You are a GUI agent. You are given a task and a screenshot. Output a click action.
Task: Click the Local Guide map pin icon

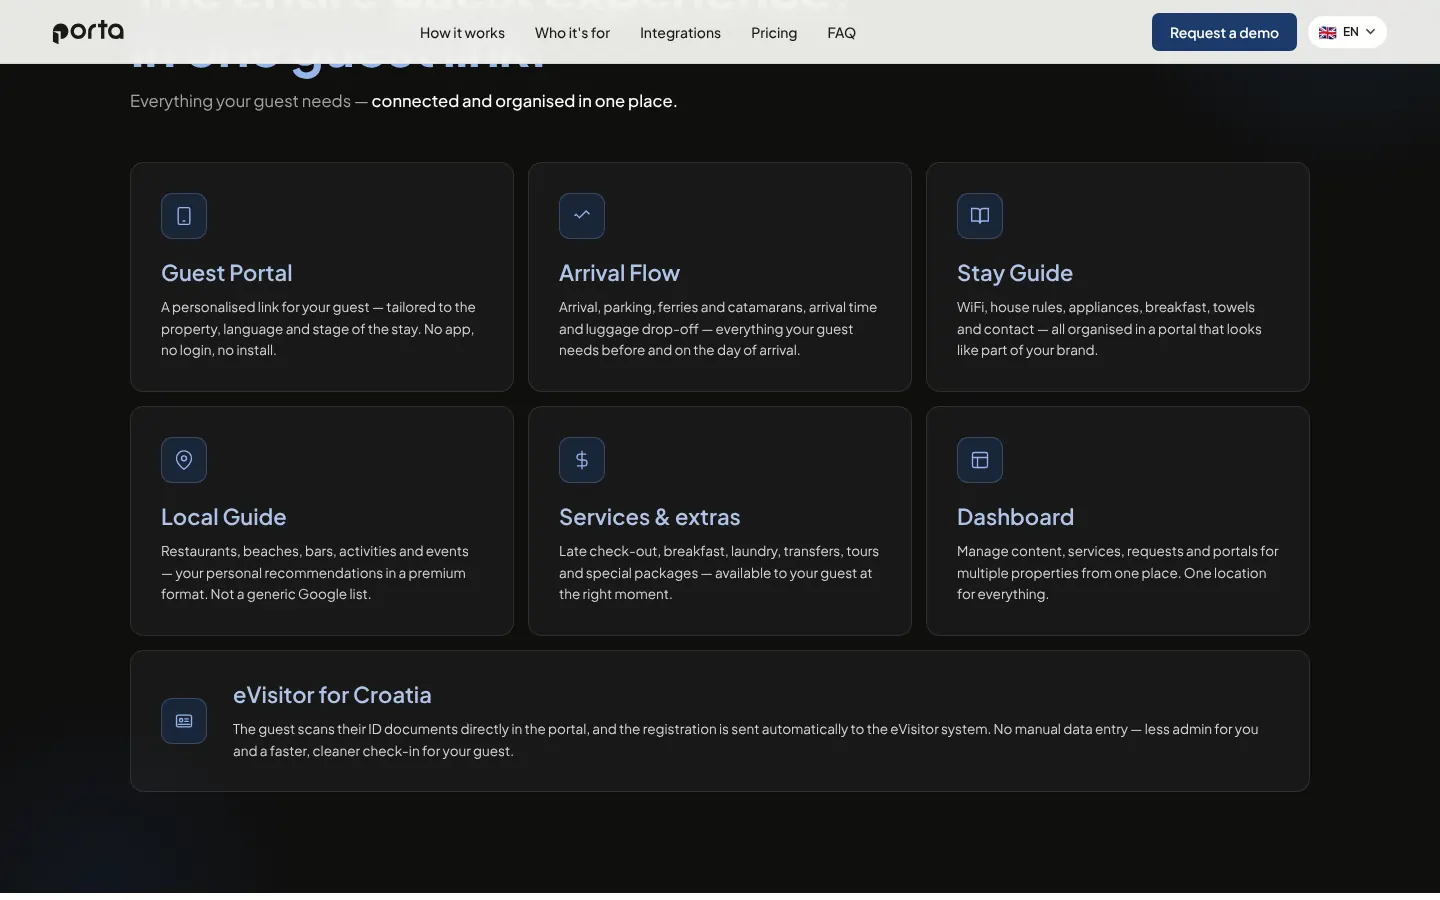(184, 460)
